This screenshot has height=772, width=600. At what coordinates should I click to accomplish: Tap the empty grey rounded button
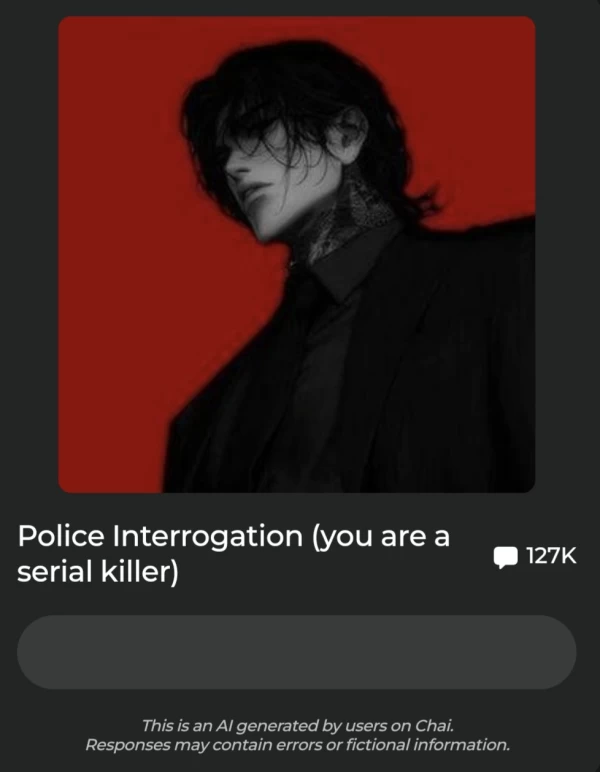[x=297, y=652]
